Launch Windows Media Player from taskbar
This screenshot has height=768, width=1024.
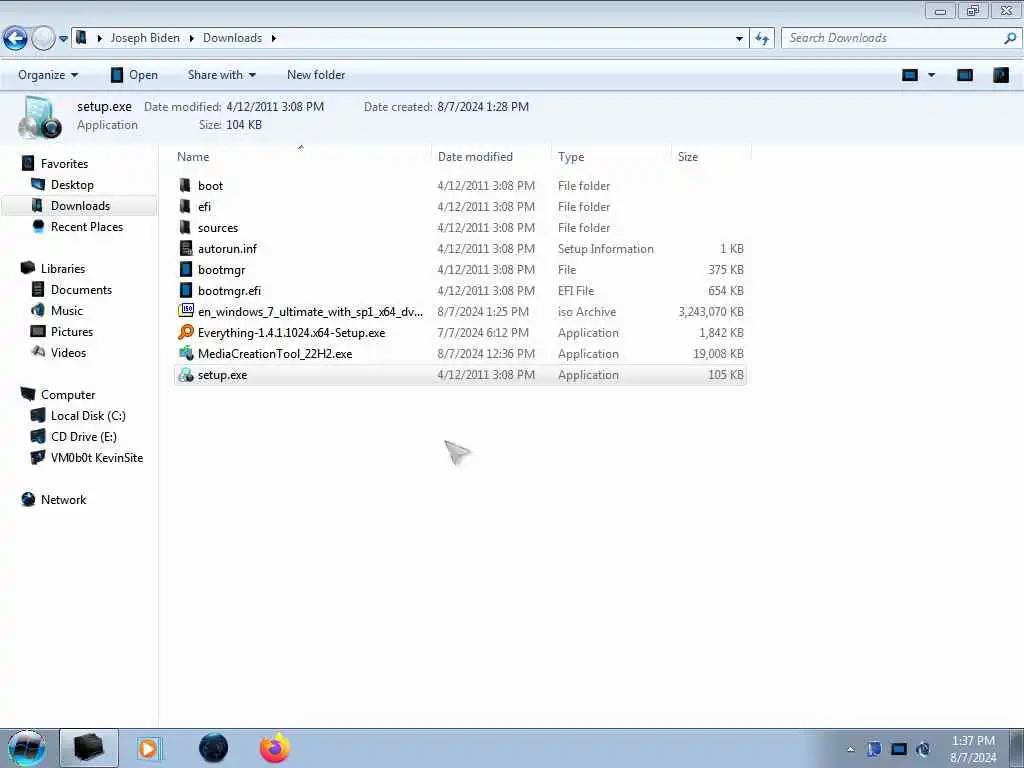pos(149,748)
